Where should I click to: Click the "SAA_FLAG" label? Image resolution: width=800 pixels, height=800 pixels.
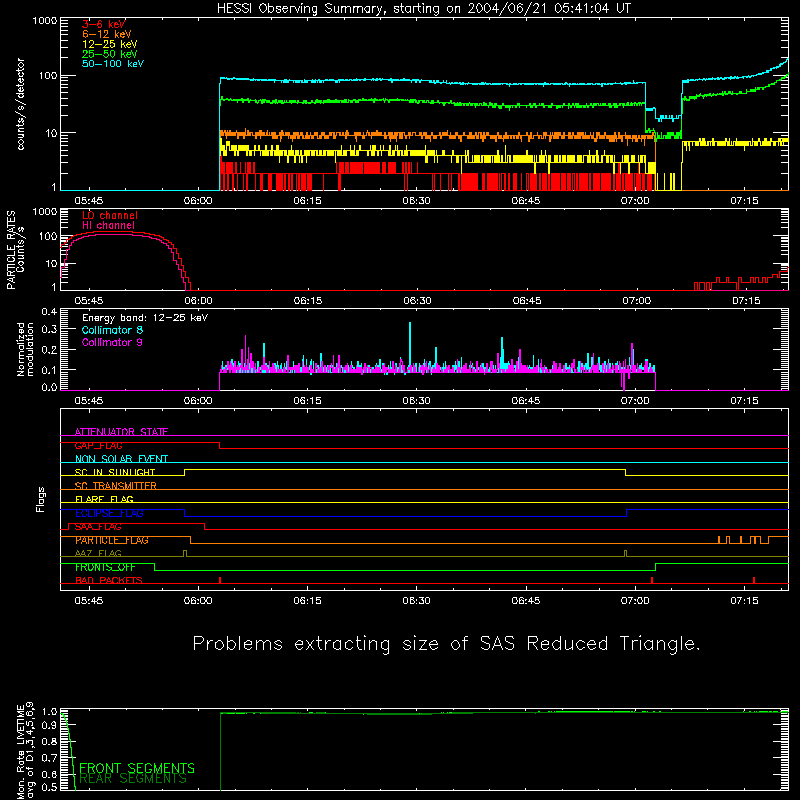point(98,527)
